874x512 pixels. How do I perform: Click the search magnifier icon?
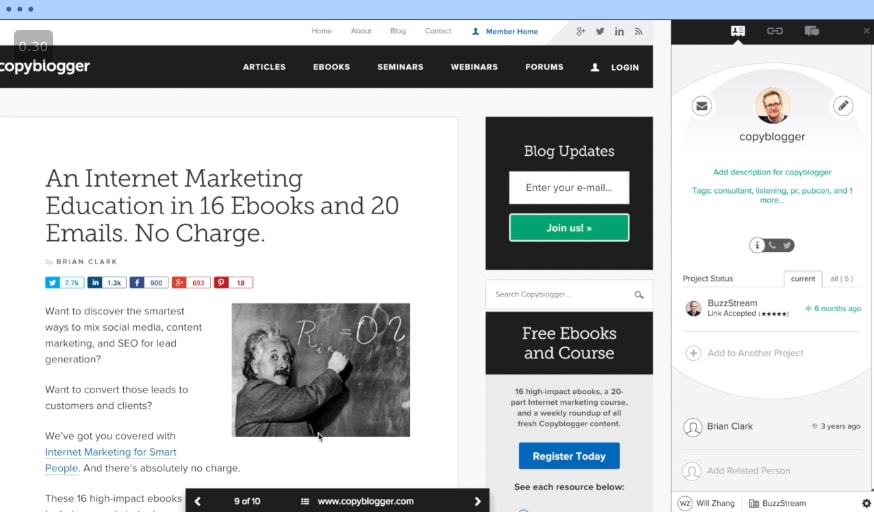coord(639,295)
